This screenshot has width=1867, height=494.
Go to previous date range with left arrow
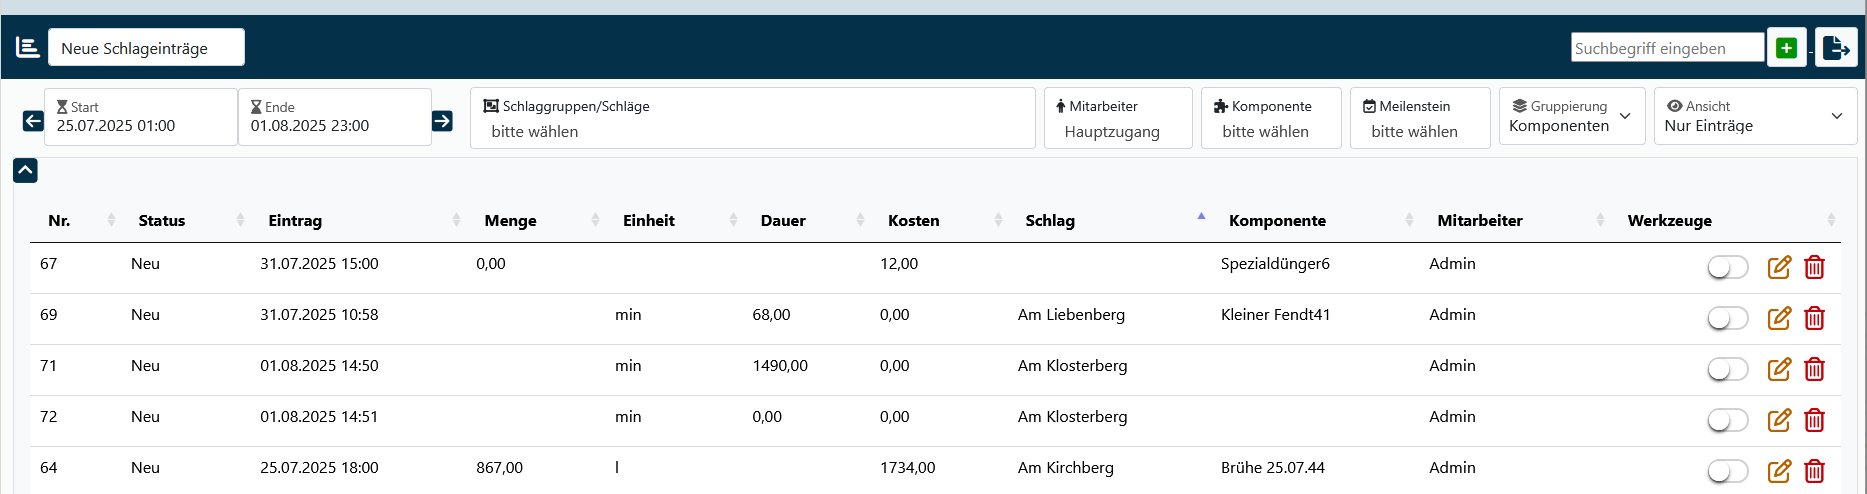[x=33, y=121]
